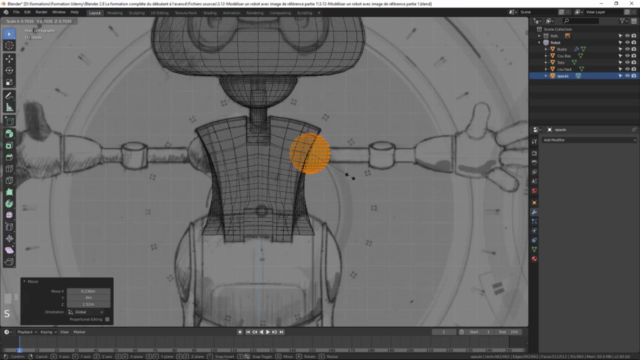Open the Render properties tab
The height and width of the screenshot is (360, 640).
click(534, 153)
